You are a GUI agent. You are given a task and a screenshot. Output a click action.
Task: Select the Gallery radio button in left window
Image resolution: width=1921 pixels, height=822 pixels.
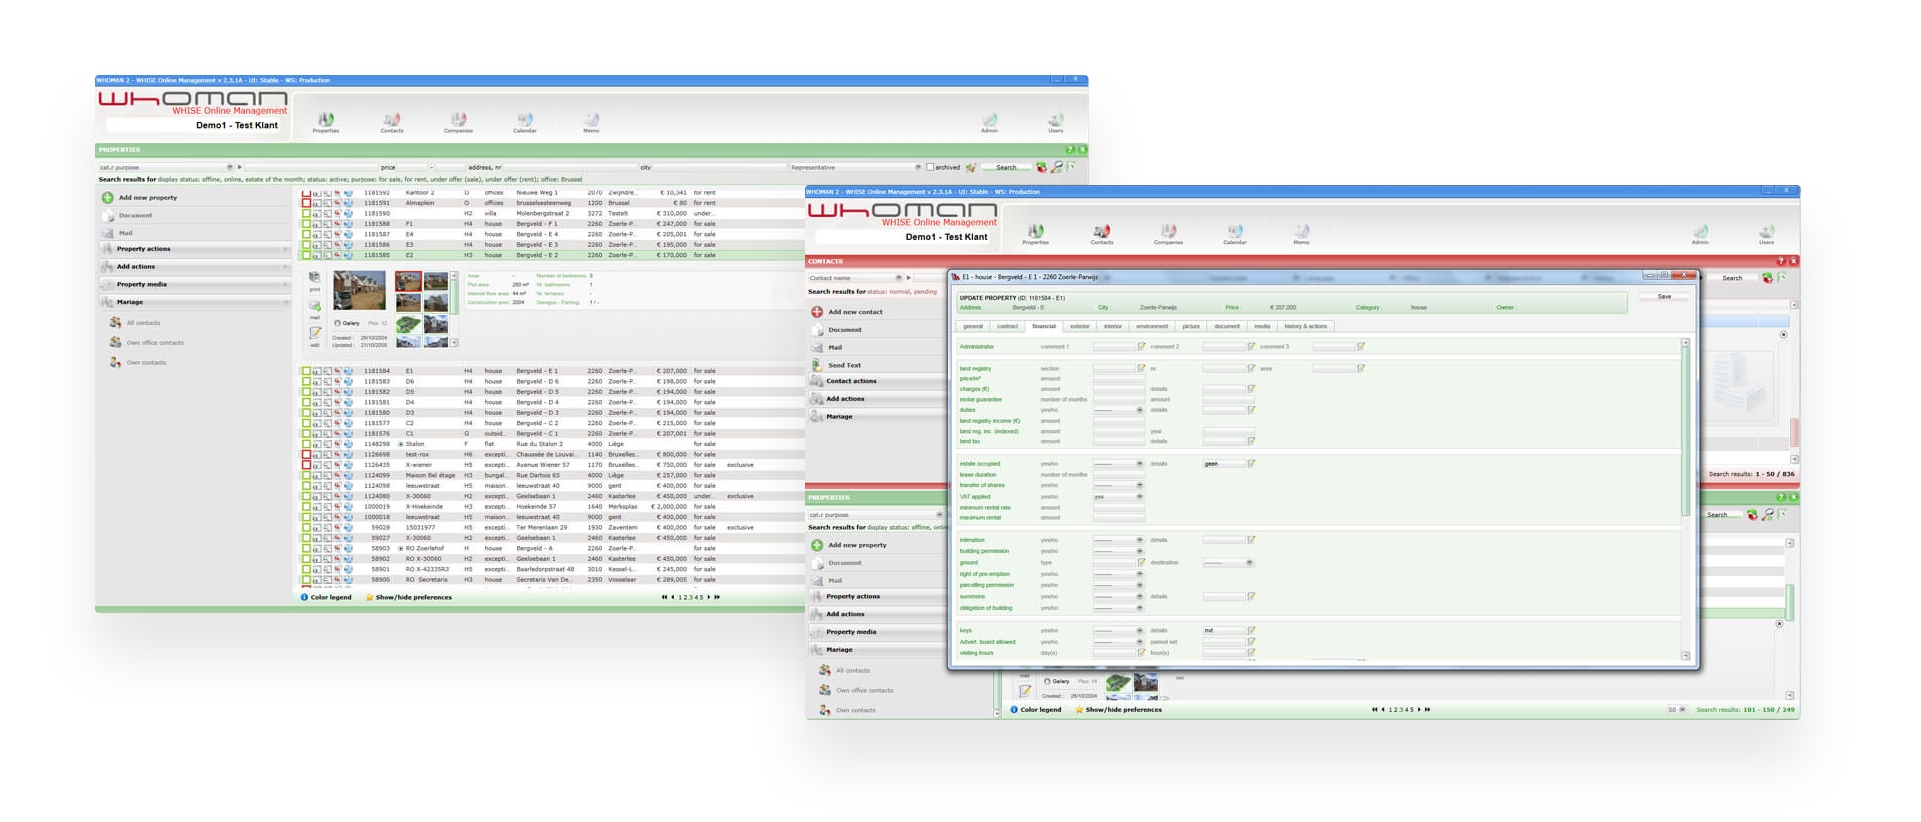338,323
